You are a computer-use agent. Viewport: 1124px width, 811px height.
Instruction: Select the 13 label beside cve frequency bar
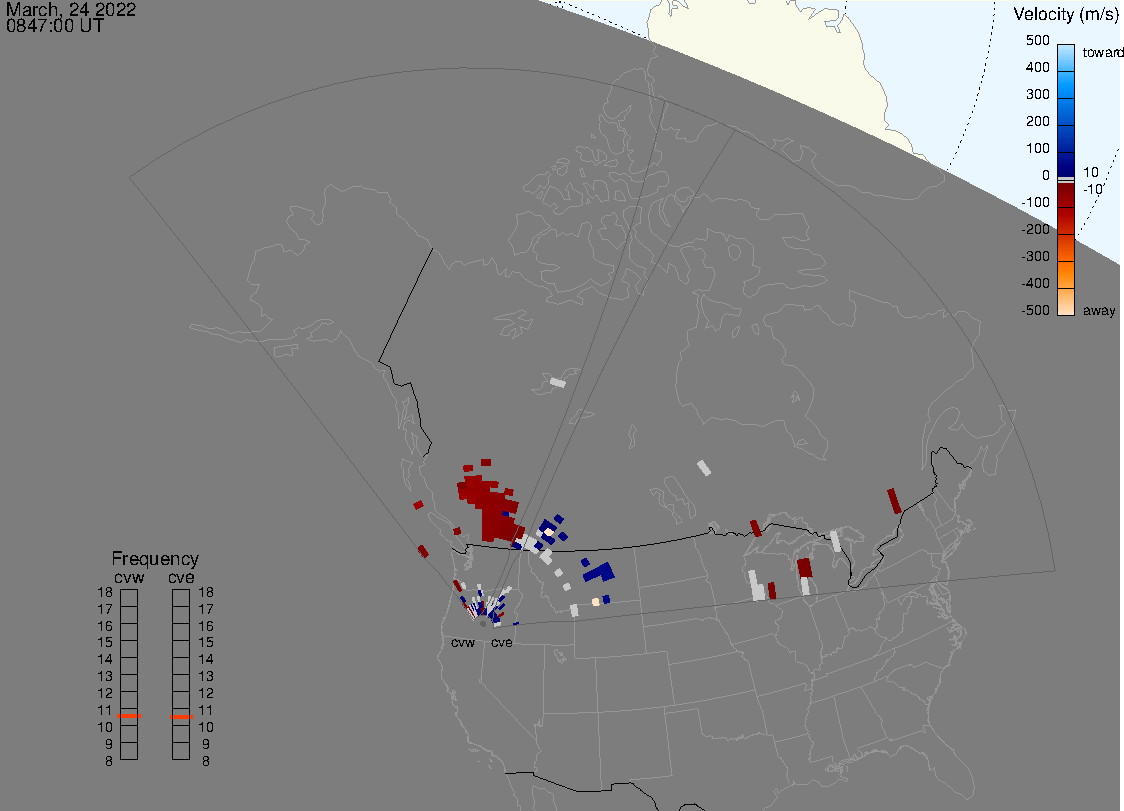(x=206, y=676)
